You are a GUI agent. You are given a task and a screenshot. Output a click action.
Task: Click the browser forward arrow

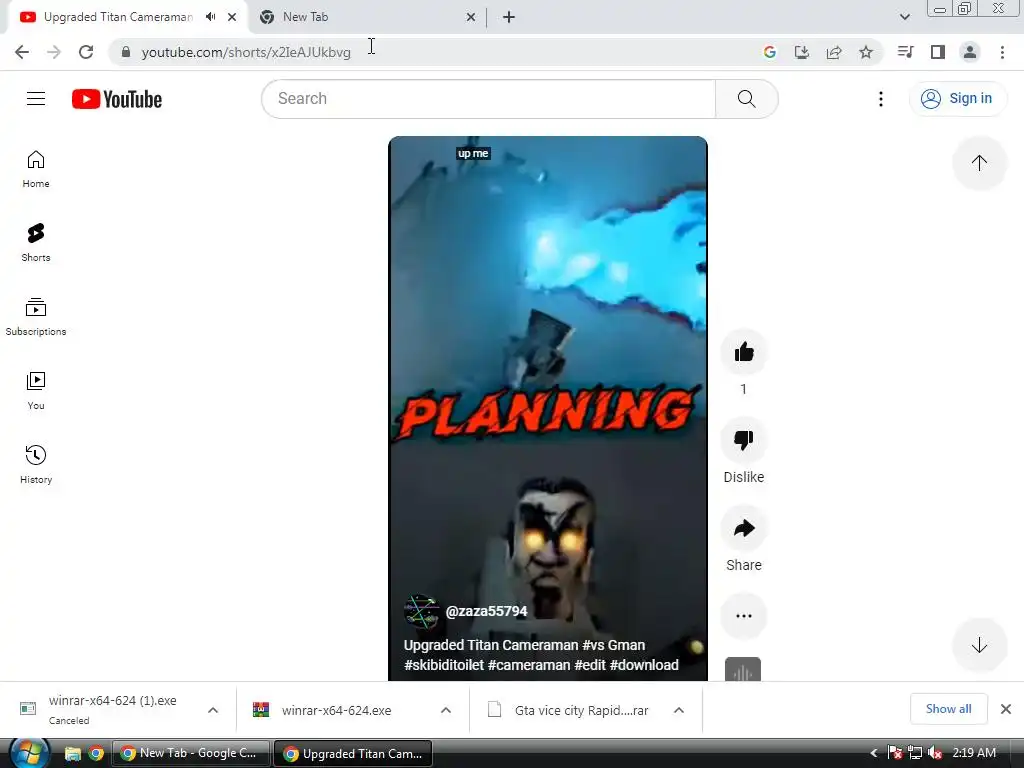coord(54,52)
